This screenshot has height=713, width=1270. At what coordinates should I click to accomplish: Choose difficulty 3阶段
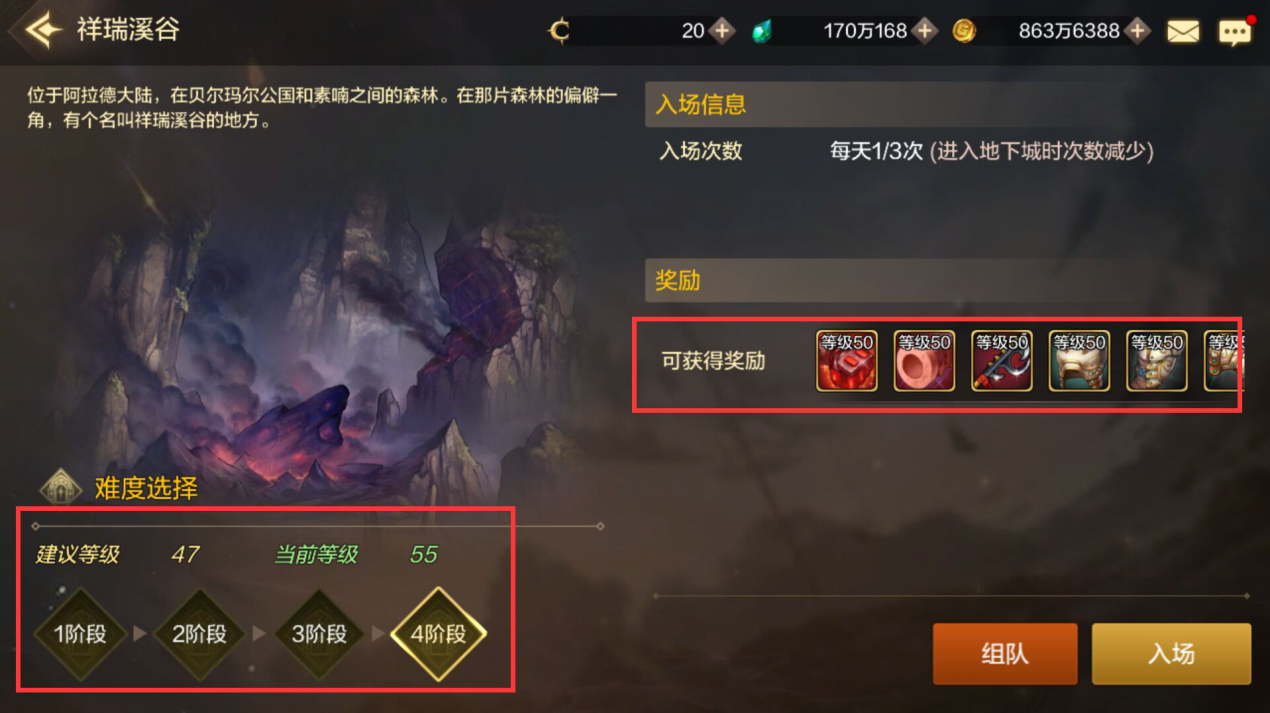(x=320, y=634)
